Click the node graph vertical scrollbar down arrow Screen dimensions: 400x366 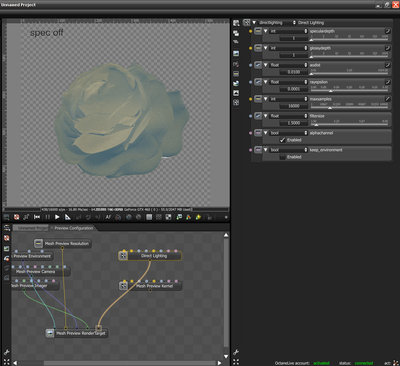[226, 357]
